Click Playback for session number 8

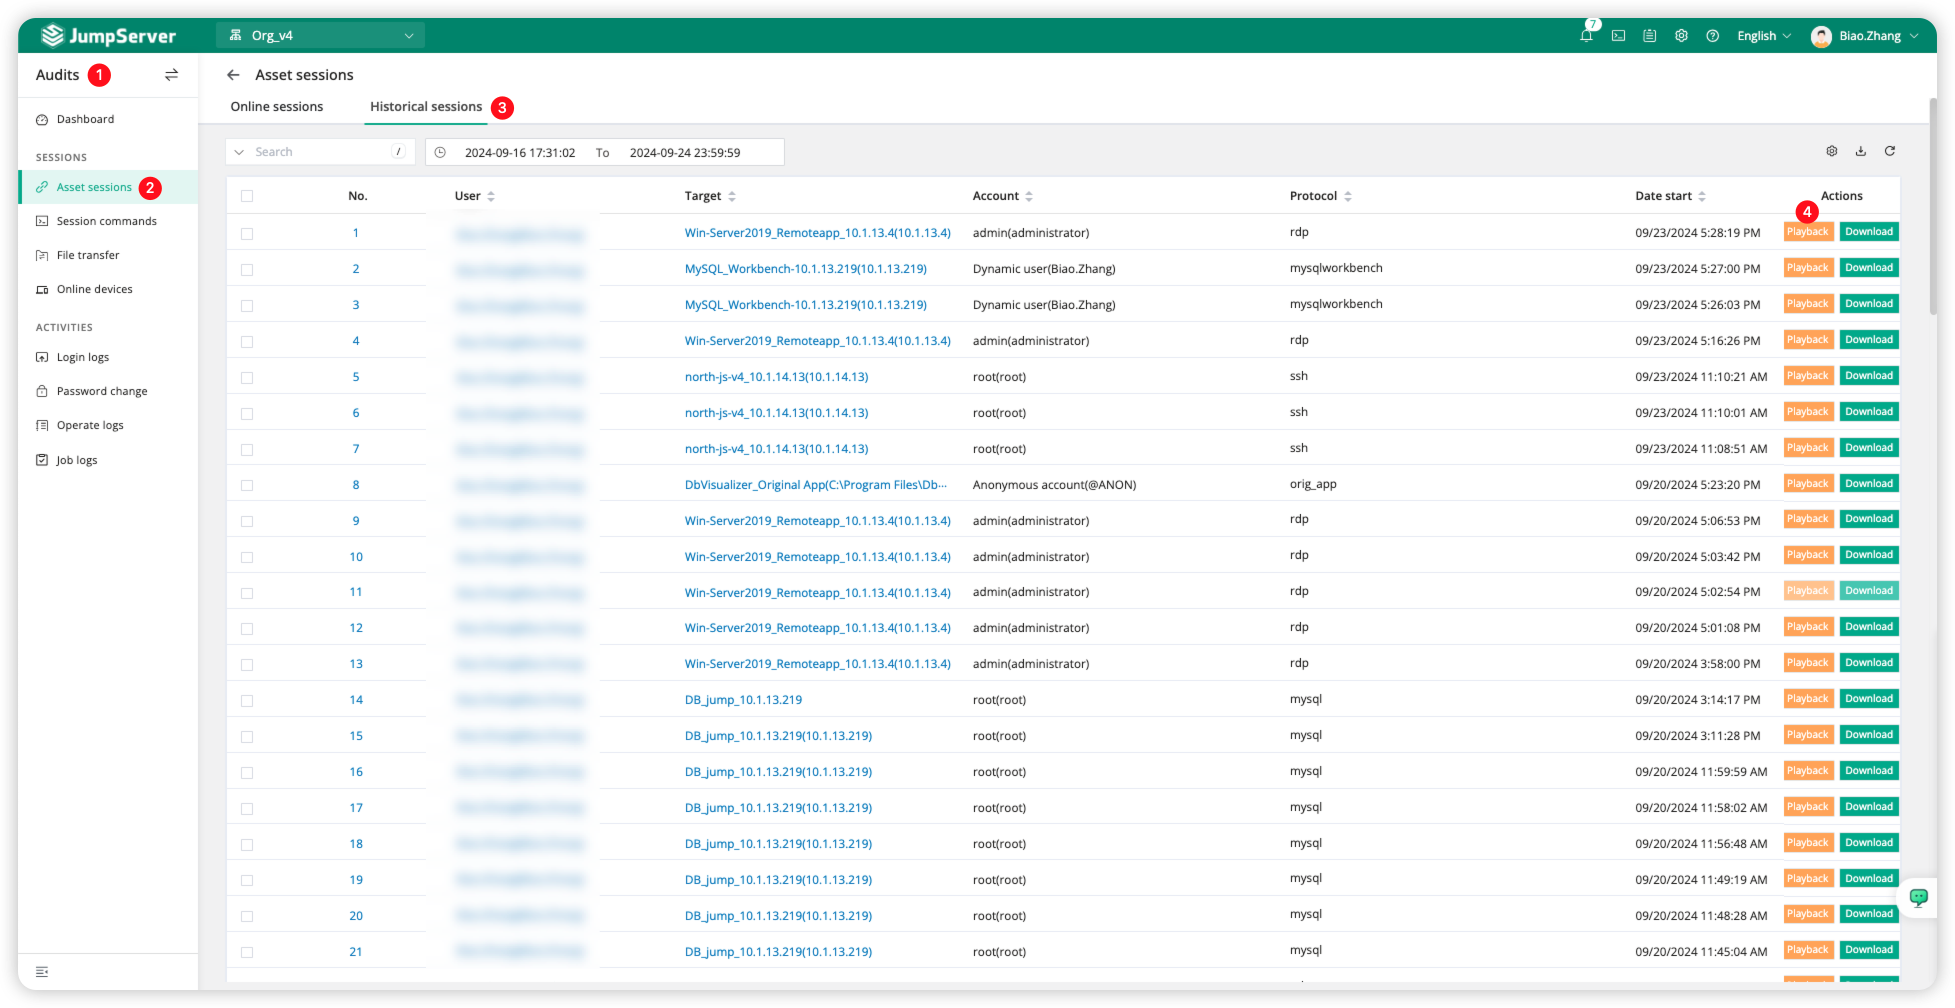click(x=1808, y=484)
